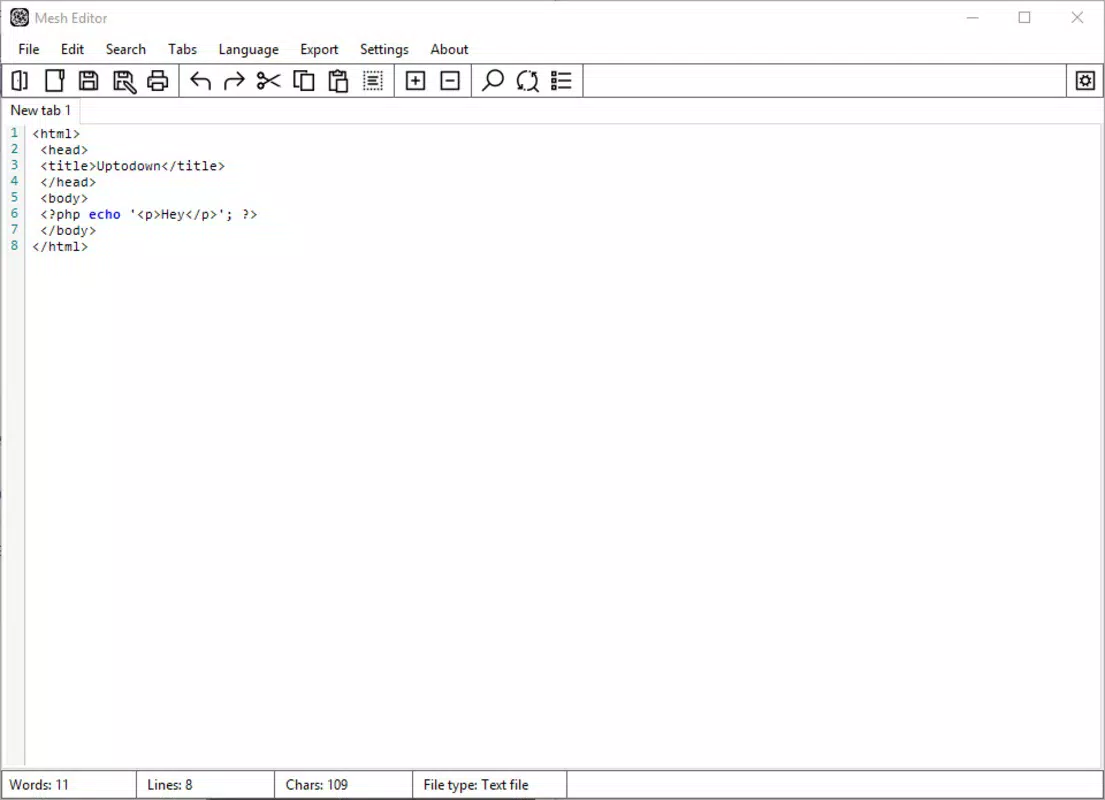Click the '</body>' text on line 7
Screen dimensions: 1105x800
tap(68, 230)
